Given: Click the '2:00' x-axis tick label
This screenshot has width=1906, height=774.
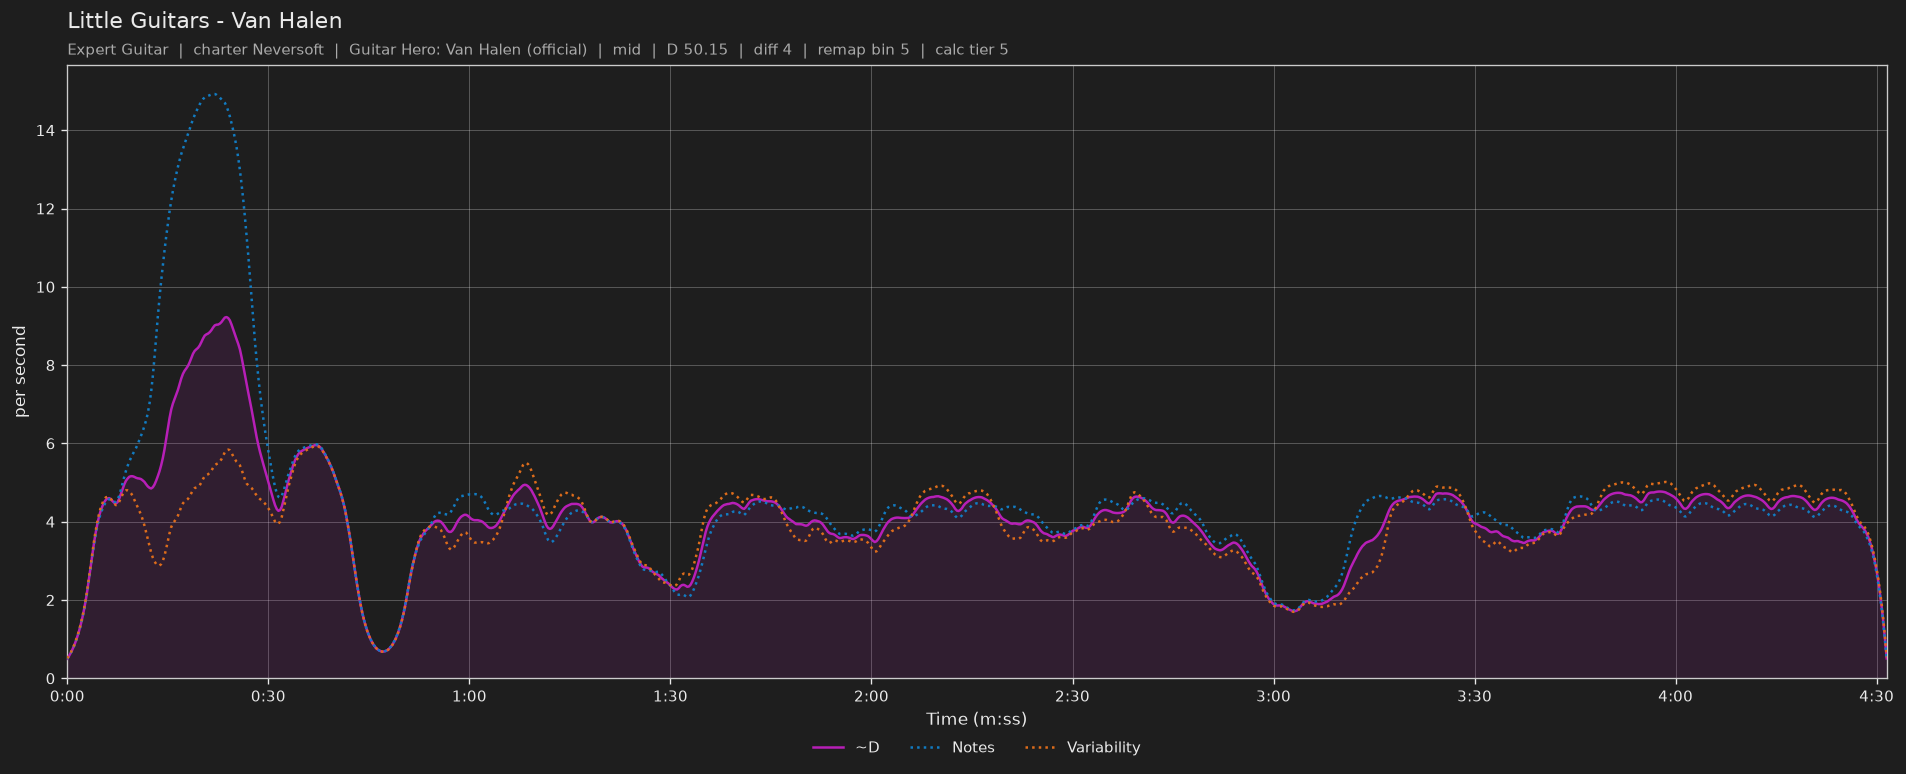Looking at the screenshot, I should pos(871,696).
